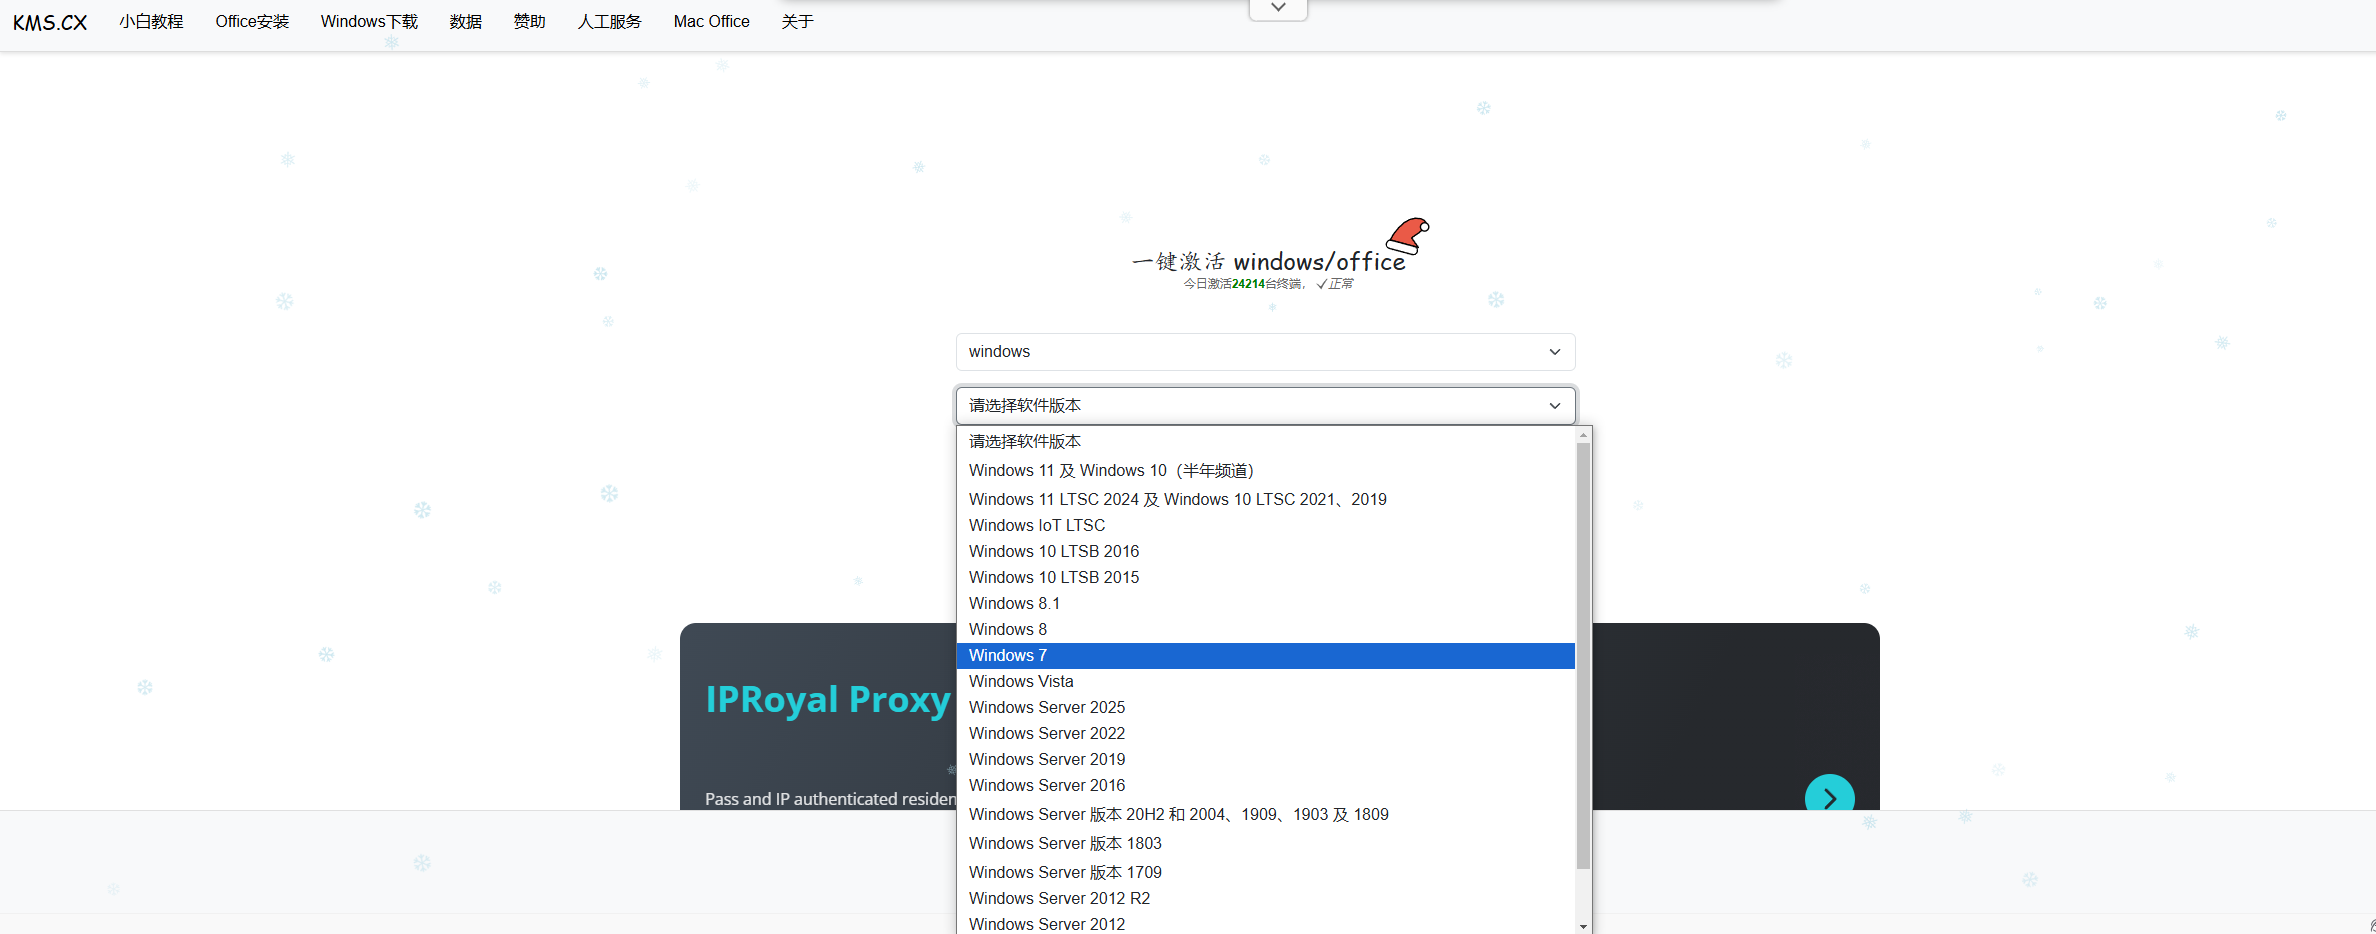Viewport: 2376px width, 934px height.
Task: Open the 小白教程 menu item
Action: click(151, 21)
